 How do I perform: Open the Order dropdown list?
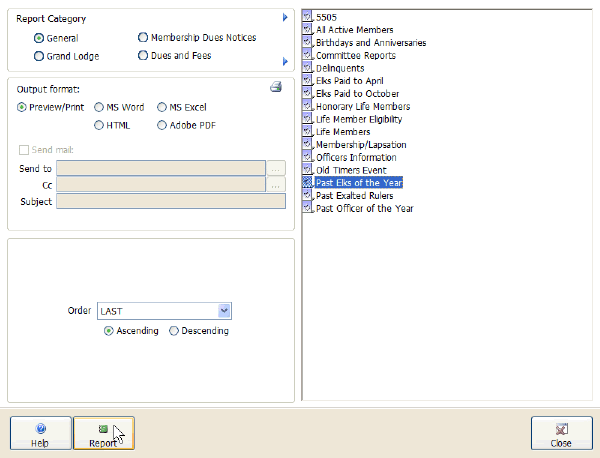[x=224, y=311]
